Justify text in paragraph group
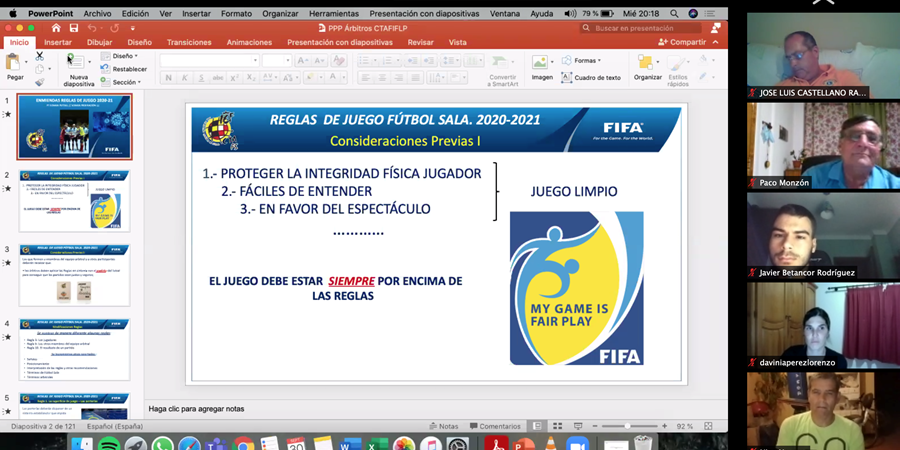The width and height of the screenshot is (900, 450). pos(416,78)
